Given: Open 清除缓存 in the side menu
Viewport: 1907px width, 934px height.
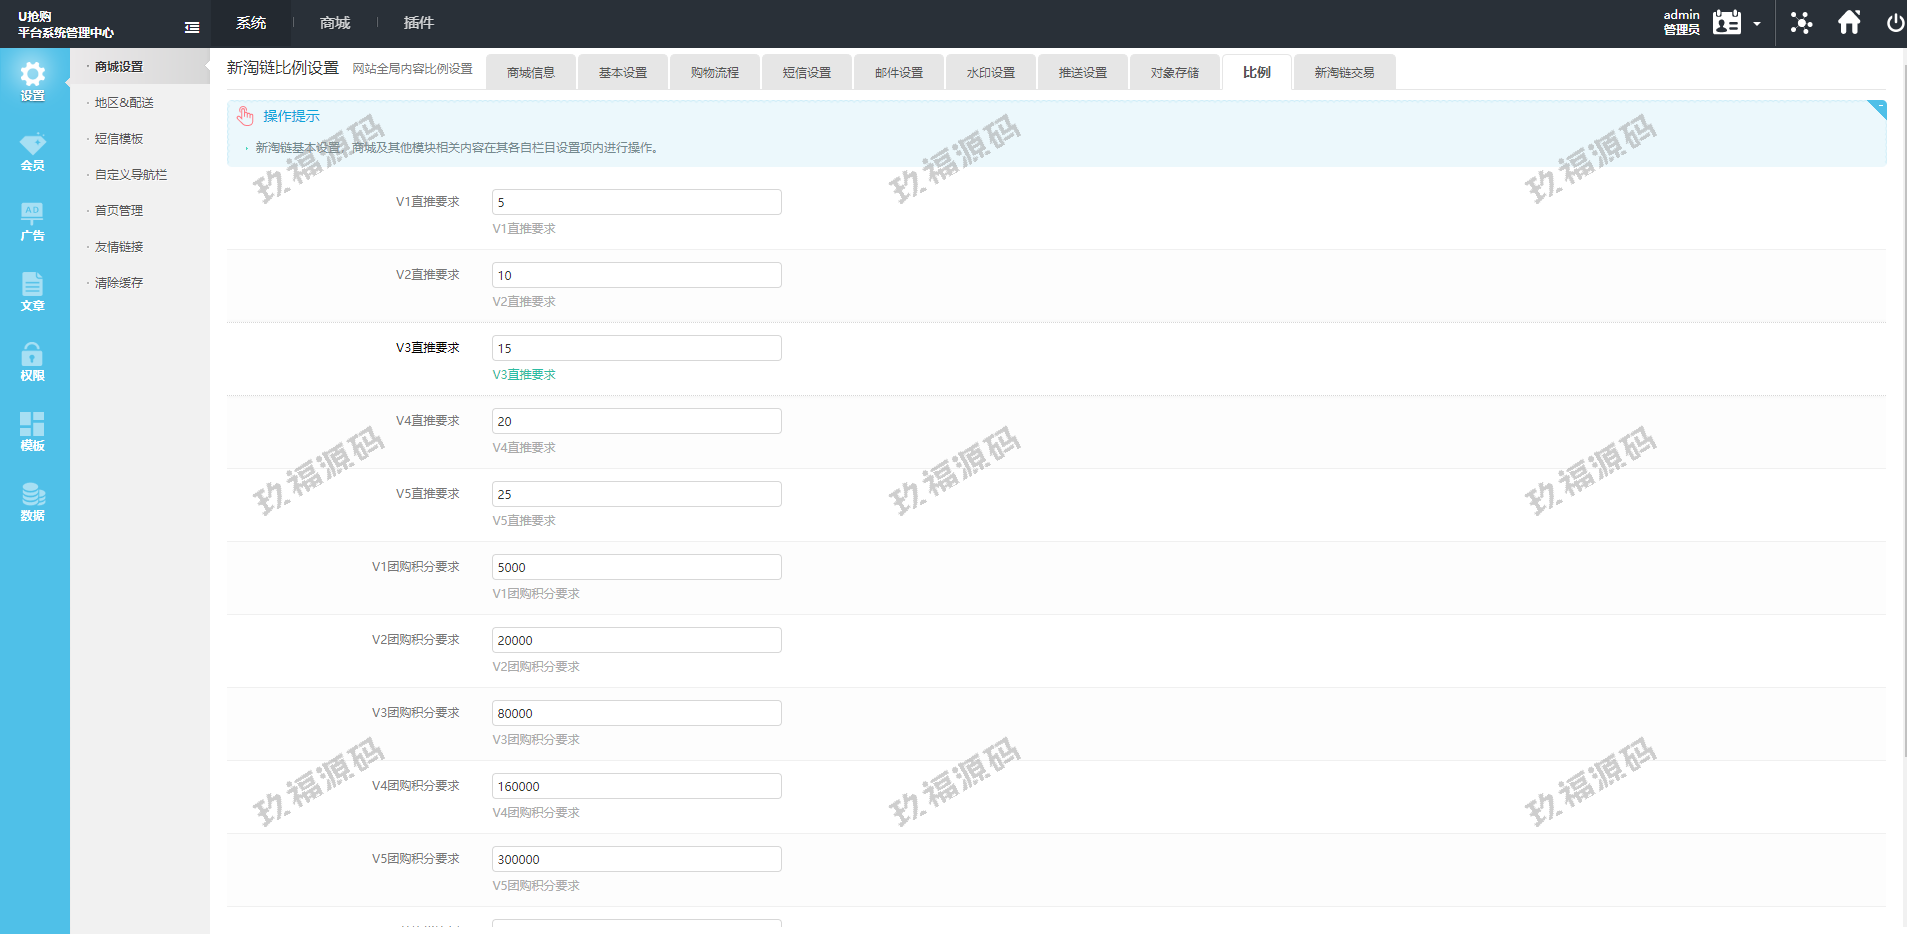Looking at the screenshot, I should click(119, 283).
